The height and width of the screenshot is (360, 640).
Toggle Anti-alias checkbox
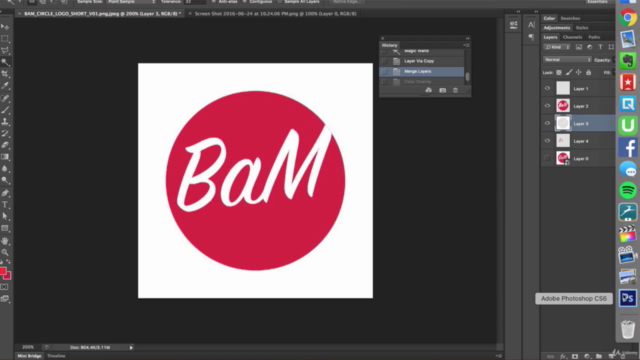tap(213, 2)
